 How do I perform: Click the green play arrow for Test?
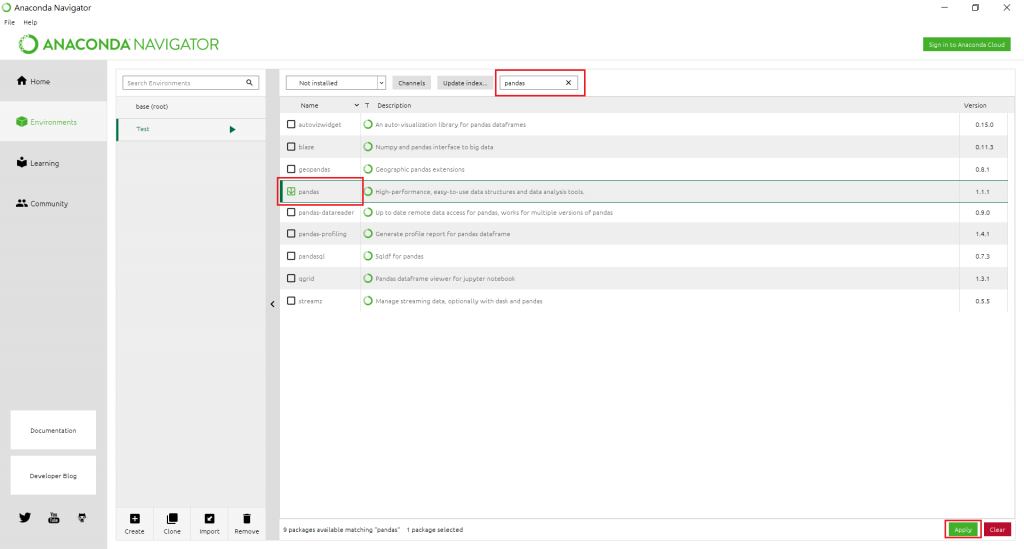pos(232,129)
